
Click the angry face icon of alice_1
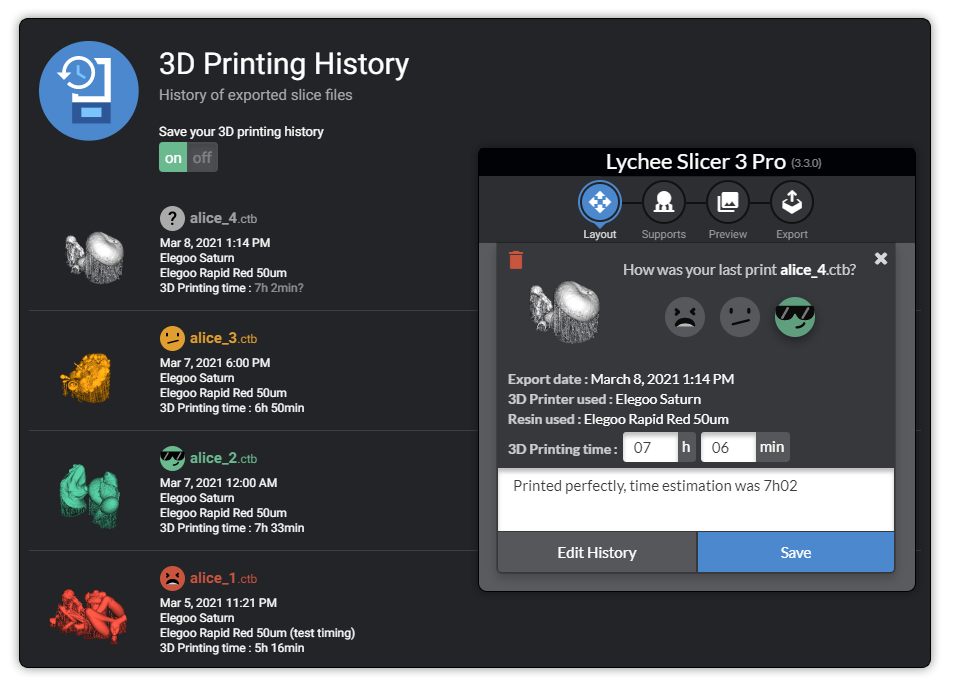tap(172, 578)
